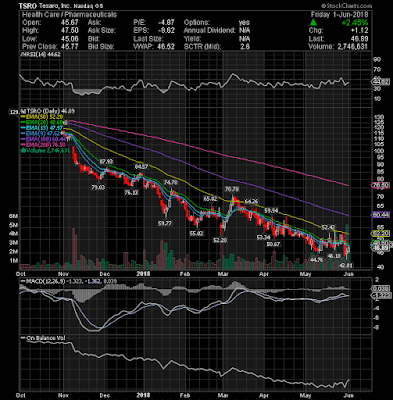Click the 2018 year label on axis
Screen dimensions: 393x400
pos(143,274)
